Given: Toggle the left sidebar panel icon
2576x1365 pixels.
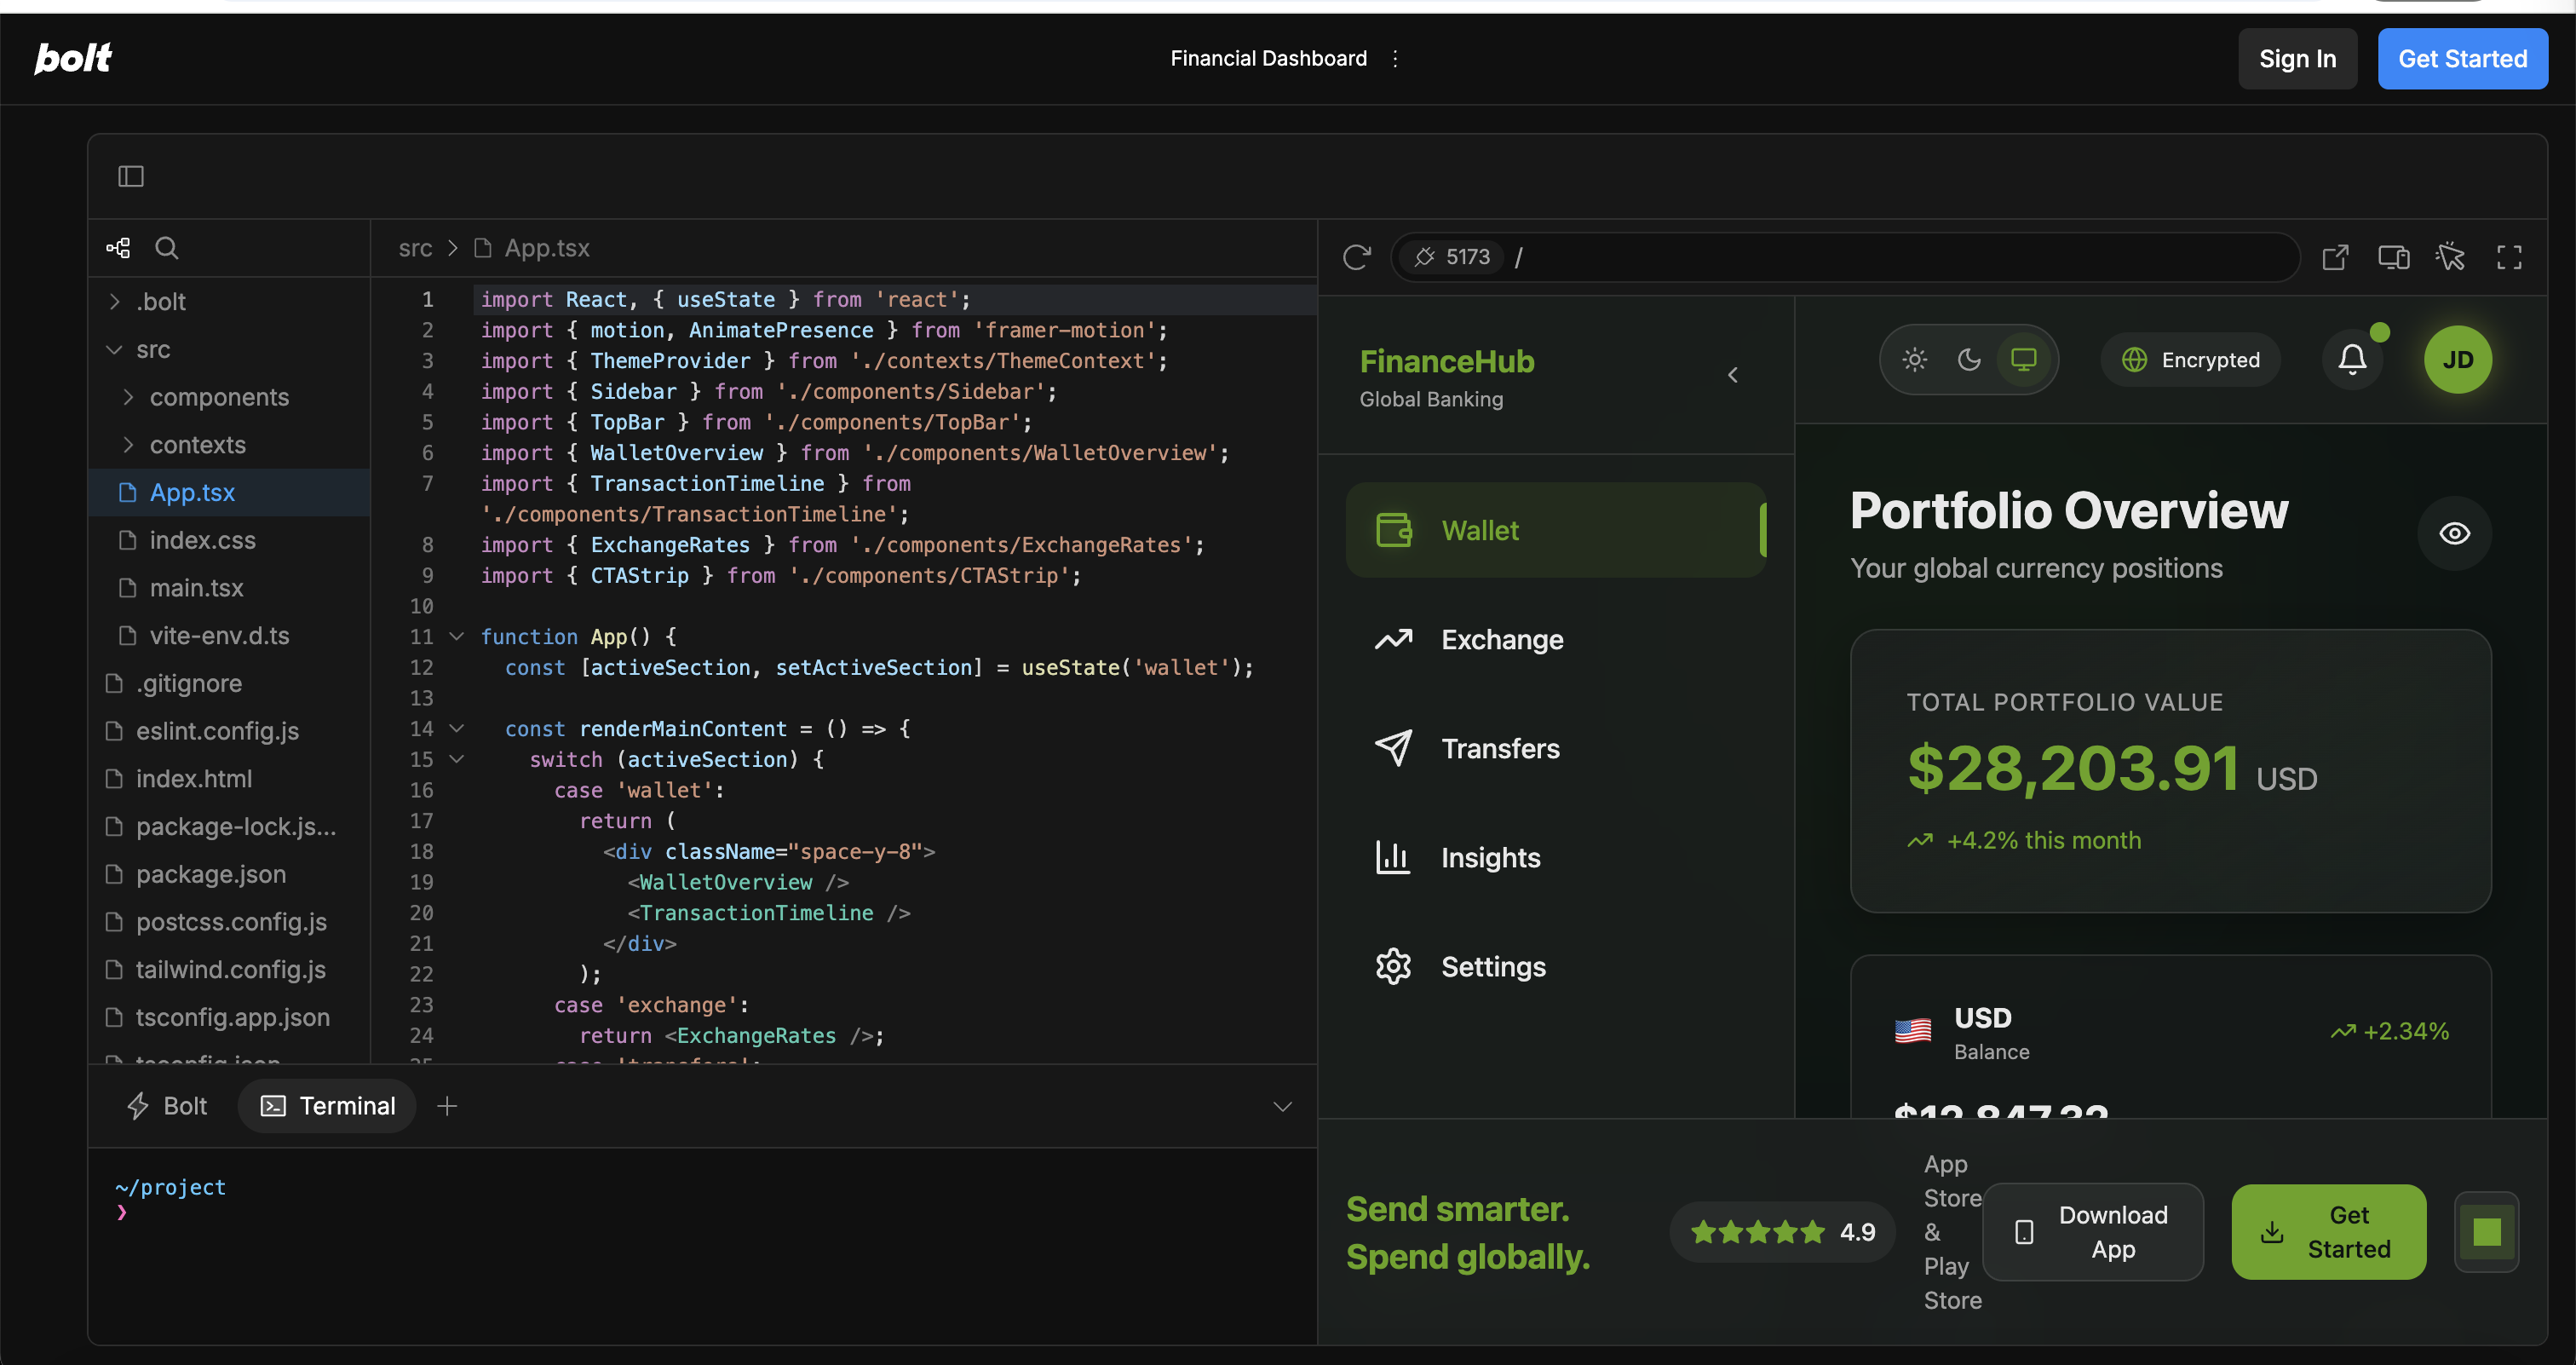Looking at the screenshot, I should 131,176.
